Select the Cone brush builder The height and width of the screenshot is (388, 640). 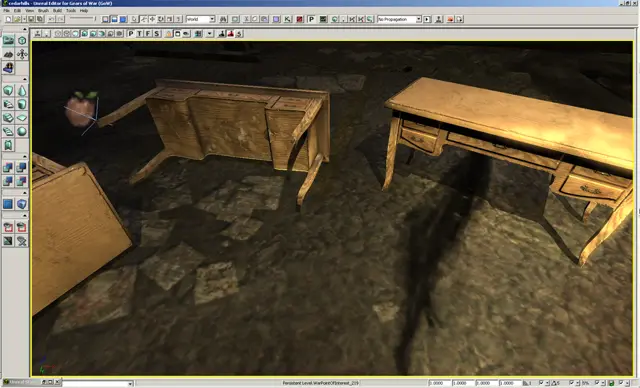click(22, 90)
